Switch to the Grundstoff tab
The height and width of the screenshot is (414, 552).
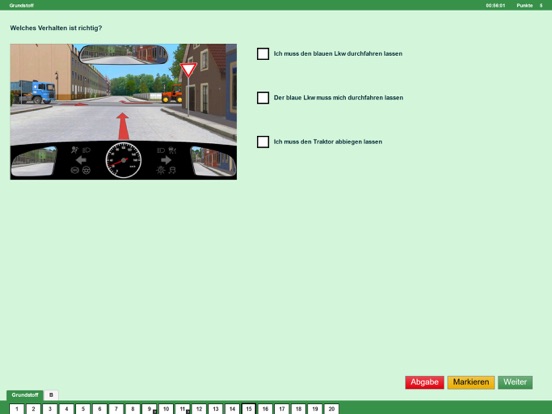(25, 395)
